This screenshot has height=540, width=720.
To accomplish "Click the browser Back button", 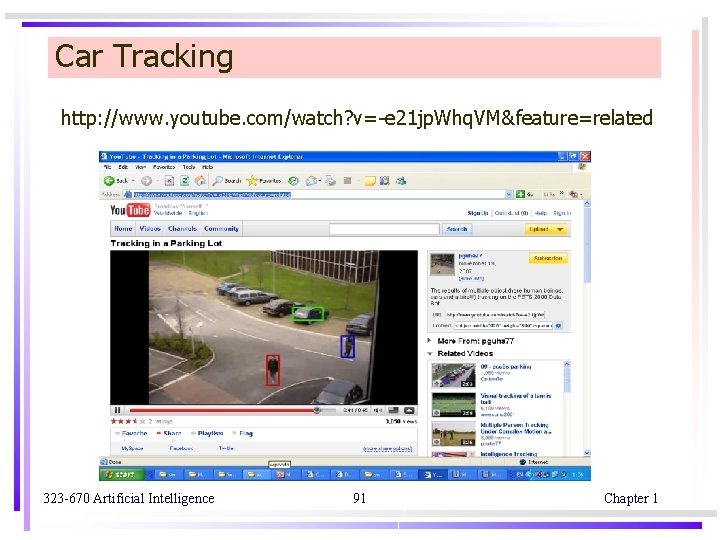I will (116, 181).
